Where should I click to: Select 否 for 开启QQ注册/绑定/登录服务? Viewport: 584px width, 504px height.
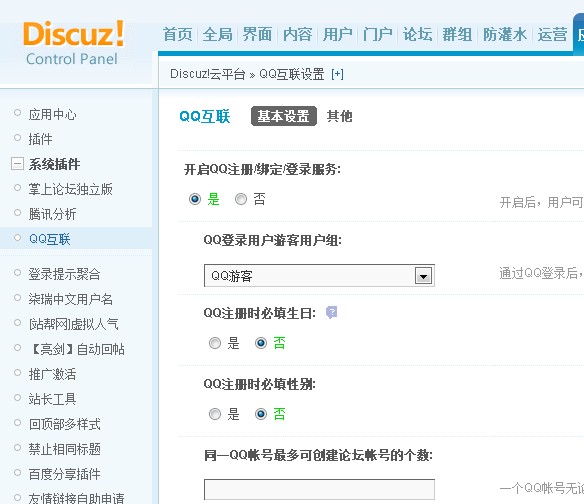(x=241, y=199)
